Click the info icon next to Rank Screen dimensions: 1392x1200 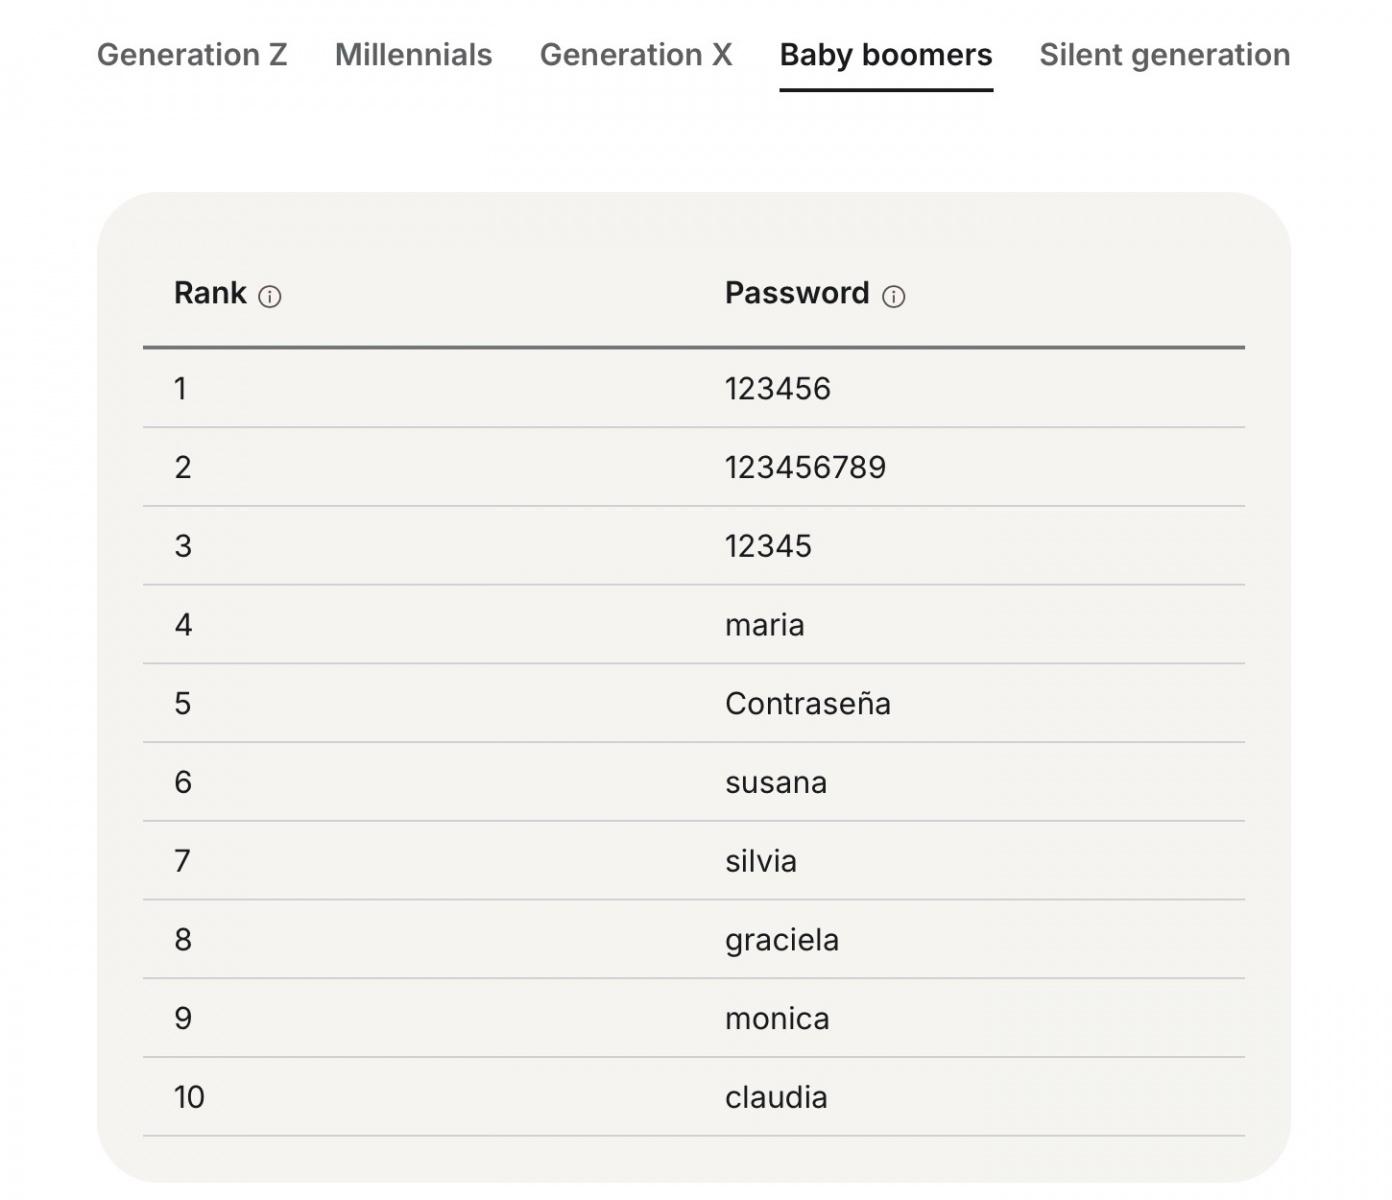[269, 297]
